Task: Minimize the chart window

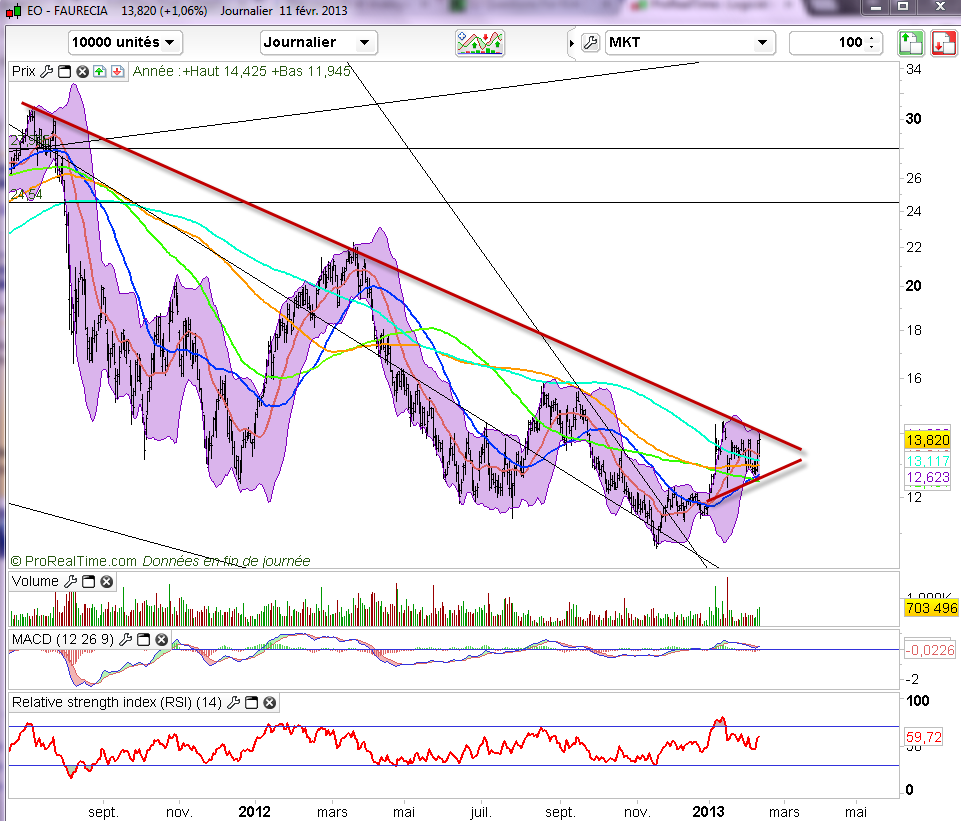Action: (876, 7)
